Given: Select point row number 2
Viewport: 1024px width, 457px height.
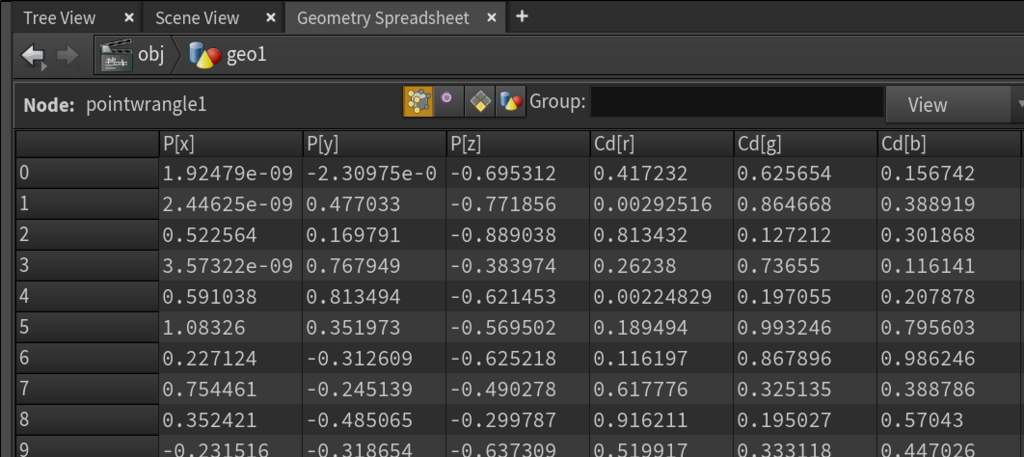Looking at the screenshot, I should coord(88,235).
